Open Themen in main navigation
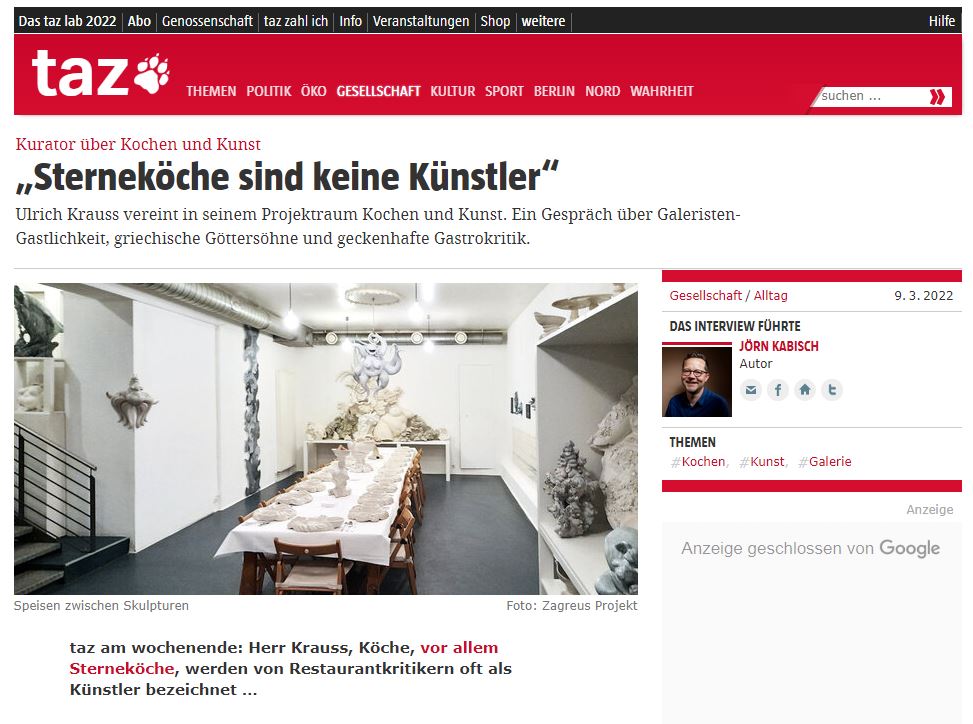973x724 pixels. pyautogui.click(x=211, y=91)
